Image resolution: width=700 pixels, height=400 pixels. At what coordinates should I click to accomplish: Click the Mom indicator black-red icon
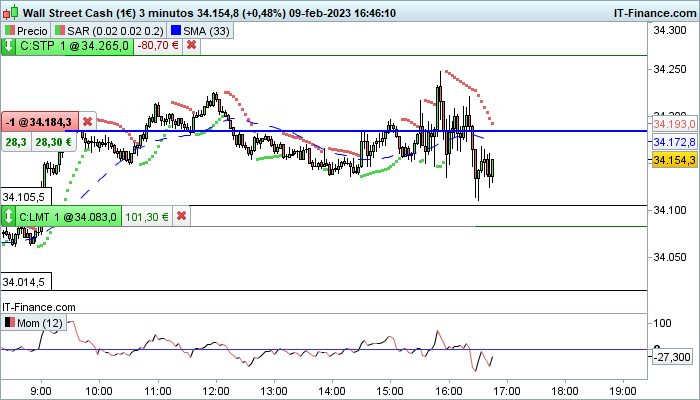[9, 323]
